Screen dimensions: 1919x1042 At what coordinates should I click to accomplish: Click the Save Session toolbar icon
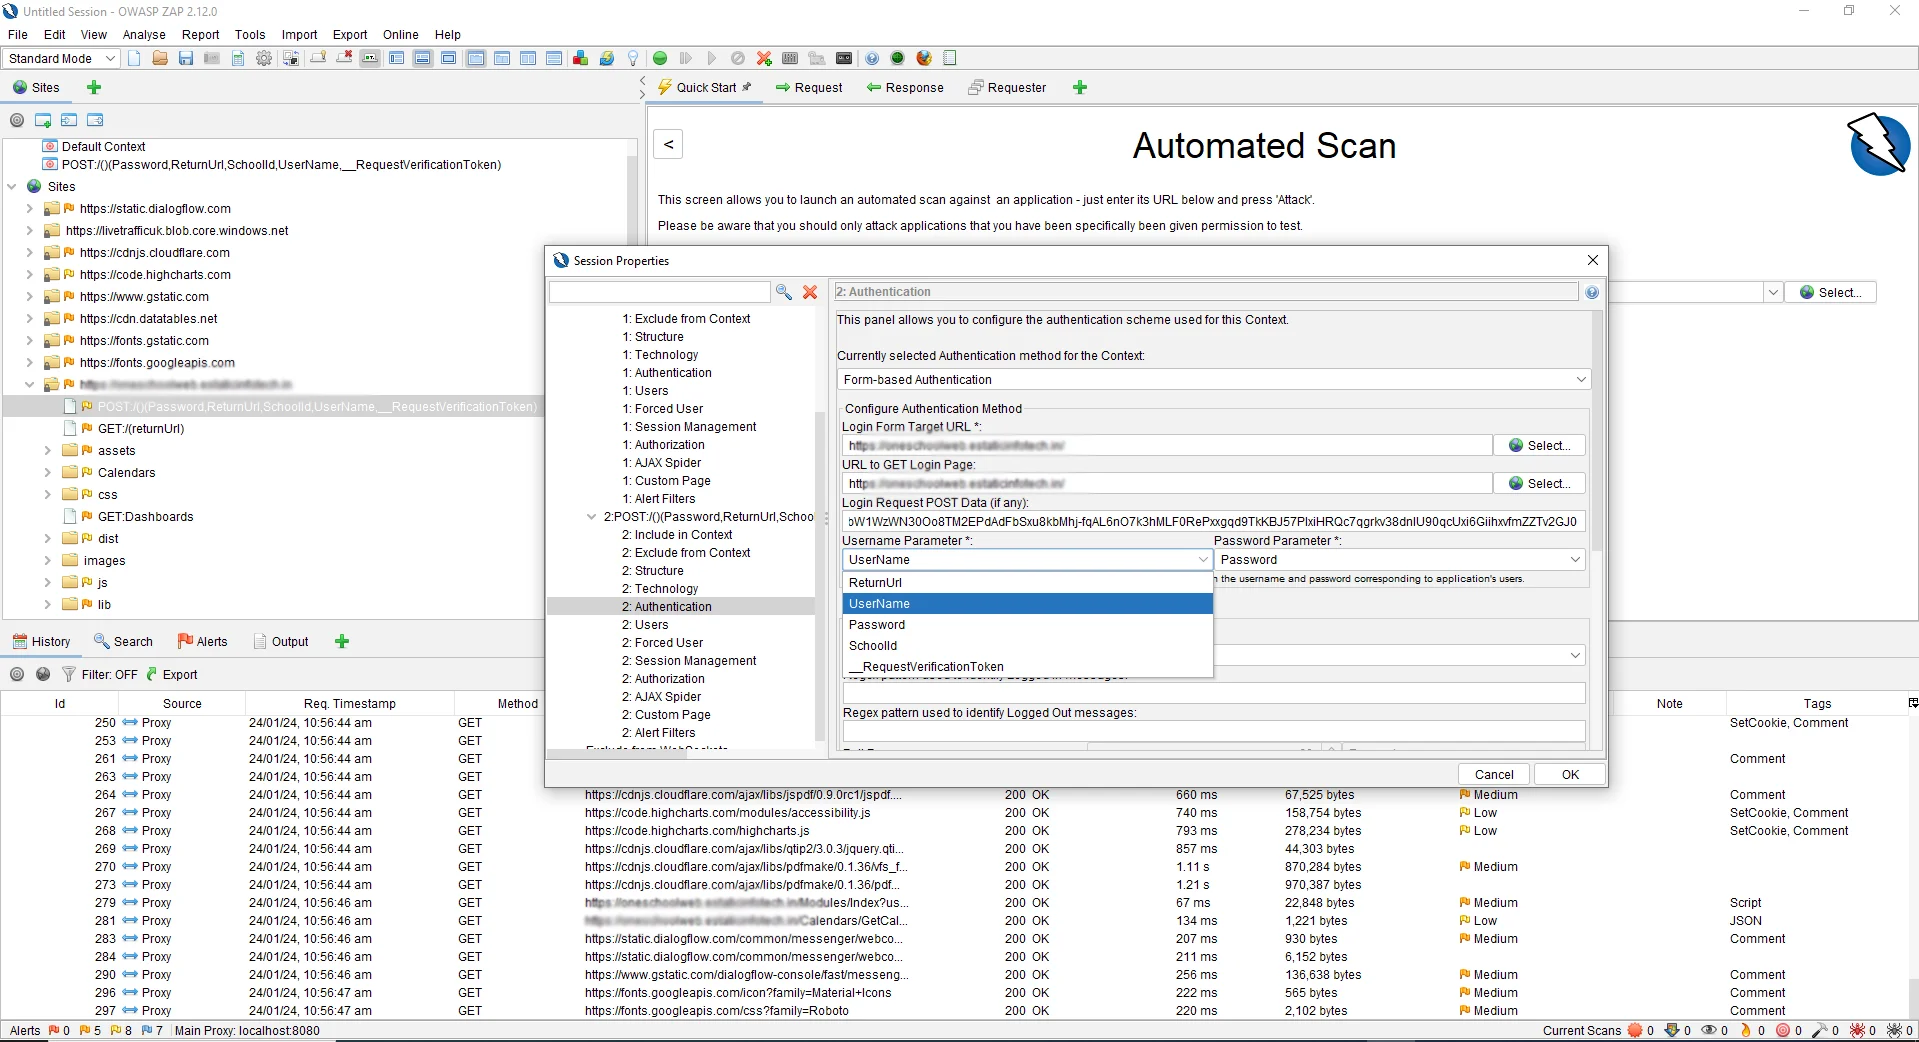[x=185, y=58]
